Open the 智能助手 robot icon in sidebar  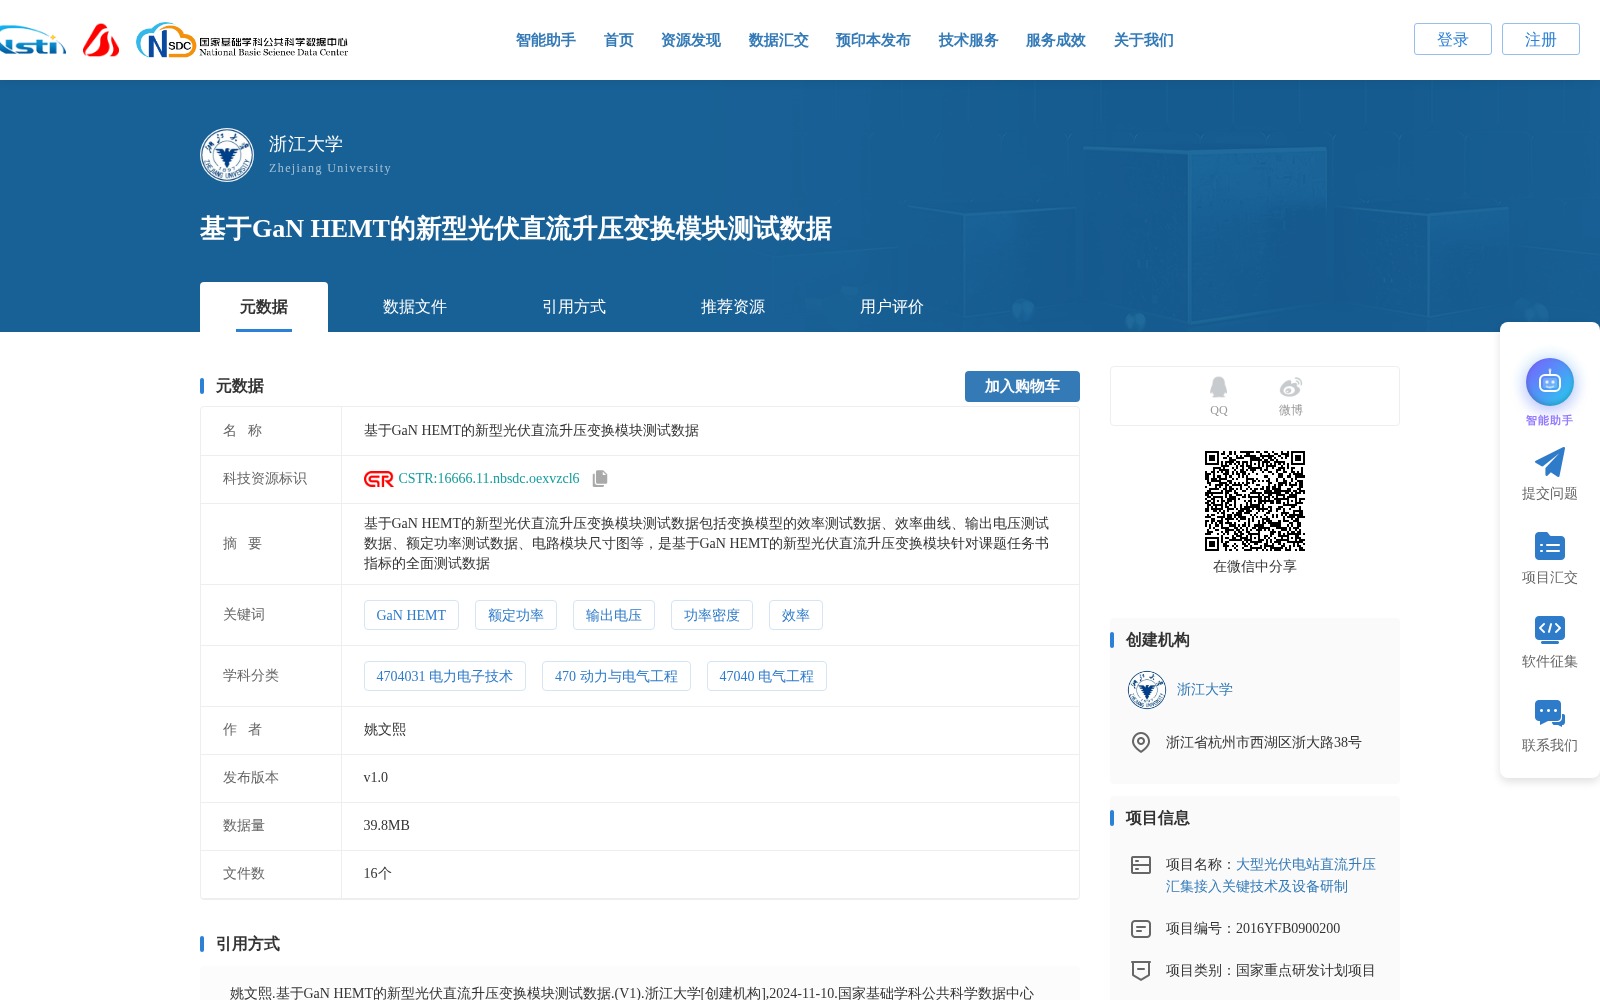coord(1550,382)
